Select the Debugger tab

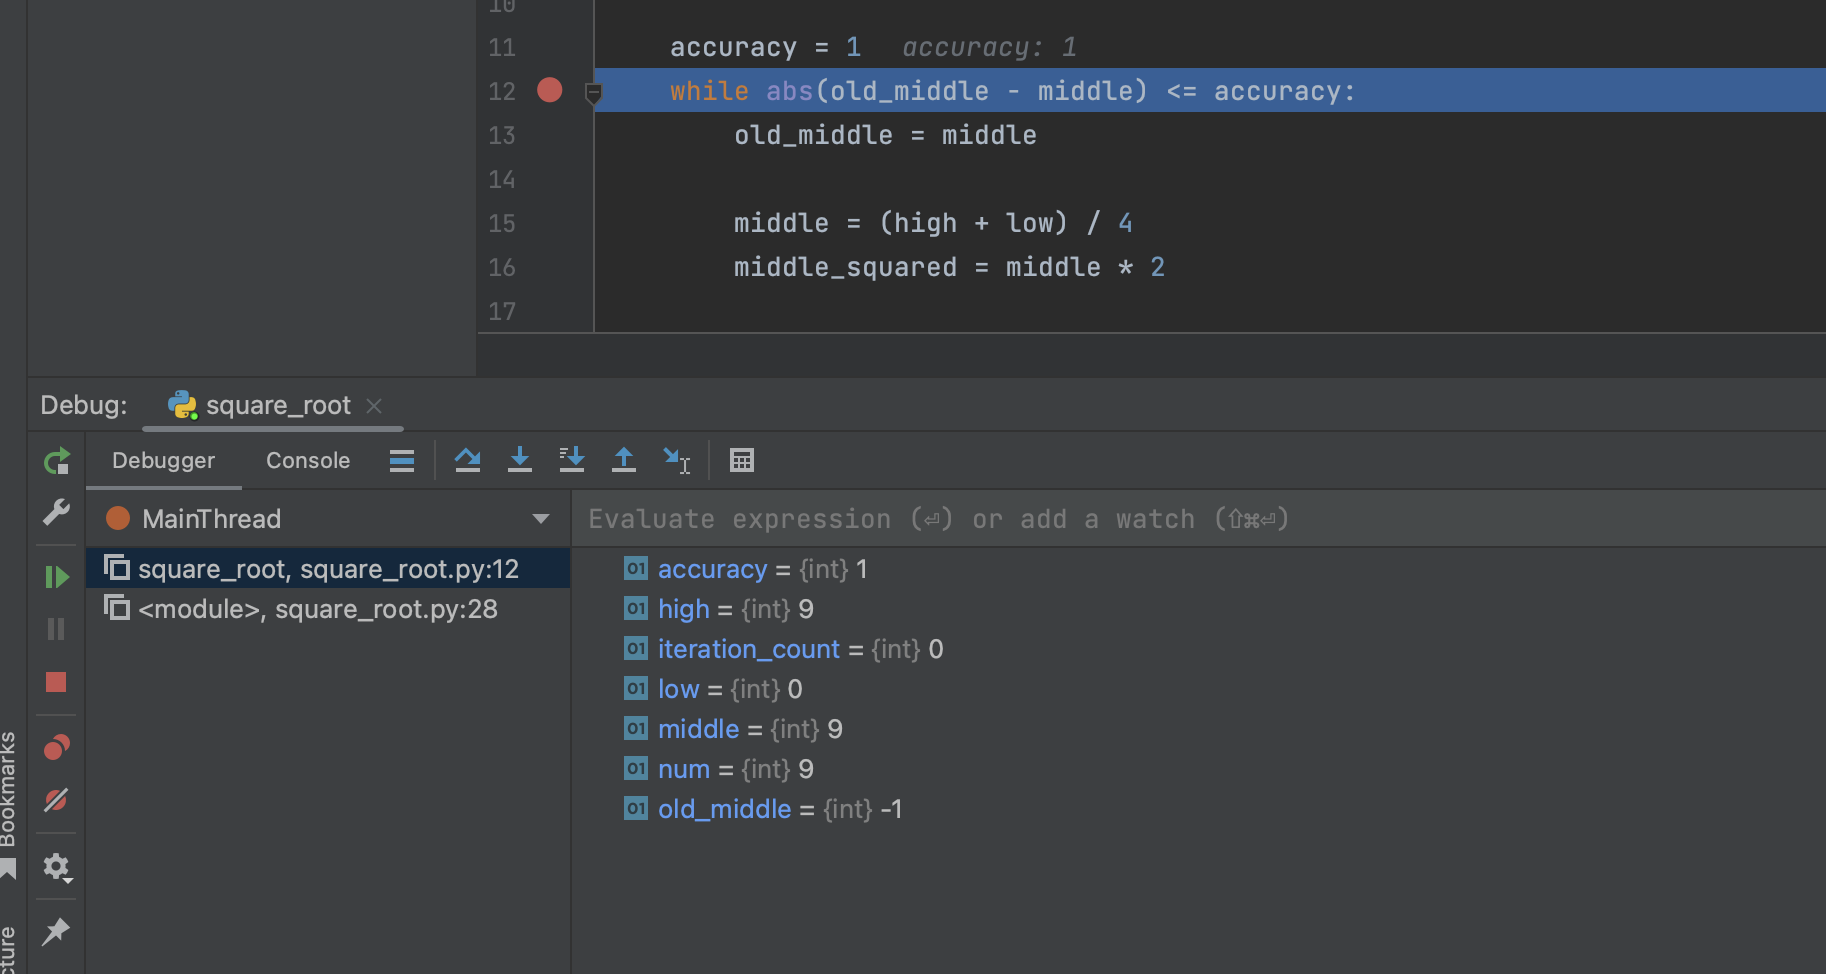[x=163, y=460]
